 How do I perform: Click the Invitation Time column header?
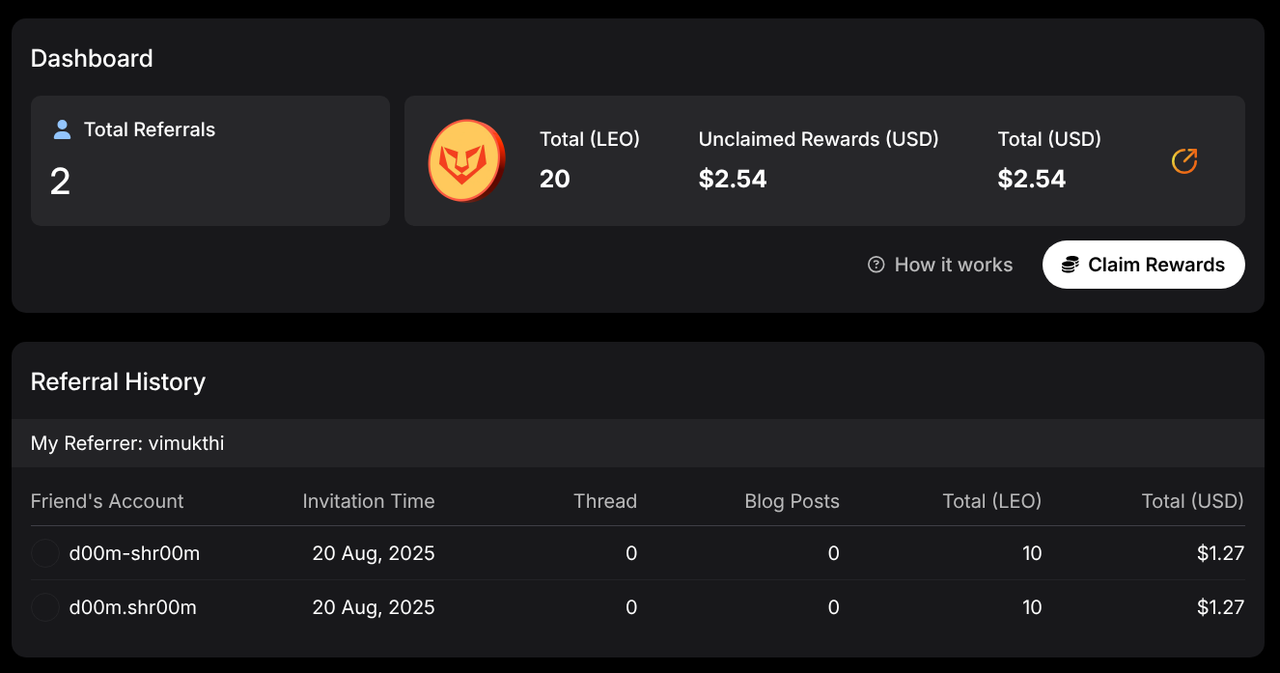368,501
